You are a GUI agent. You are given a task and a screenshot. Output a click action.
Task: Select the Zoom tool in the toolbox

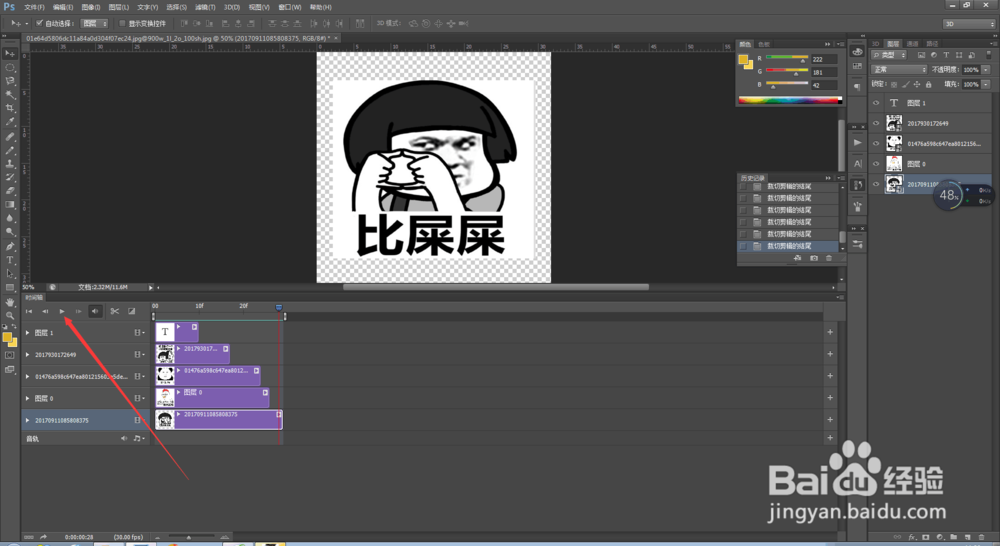pos(10,315)
